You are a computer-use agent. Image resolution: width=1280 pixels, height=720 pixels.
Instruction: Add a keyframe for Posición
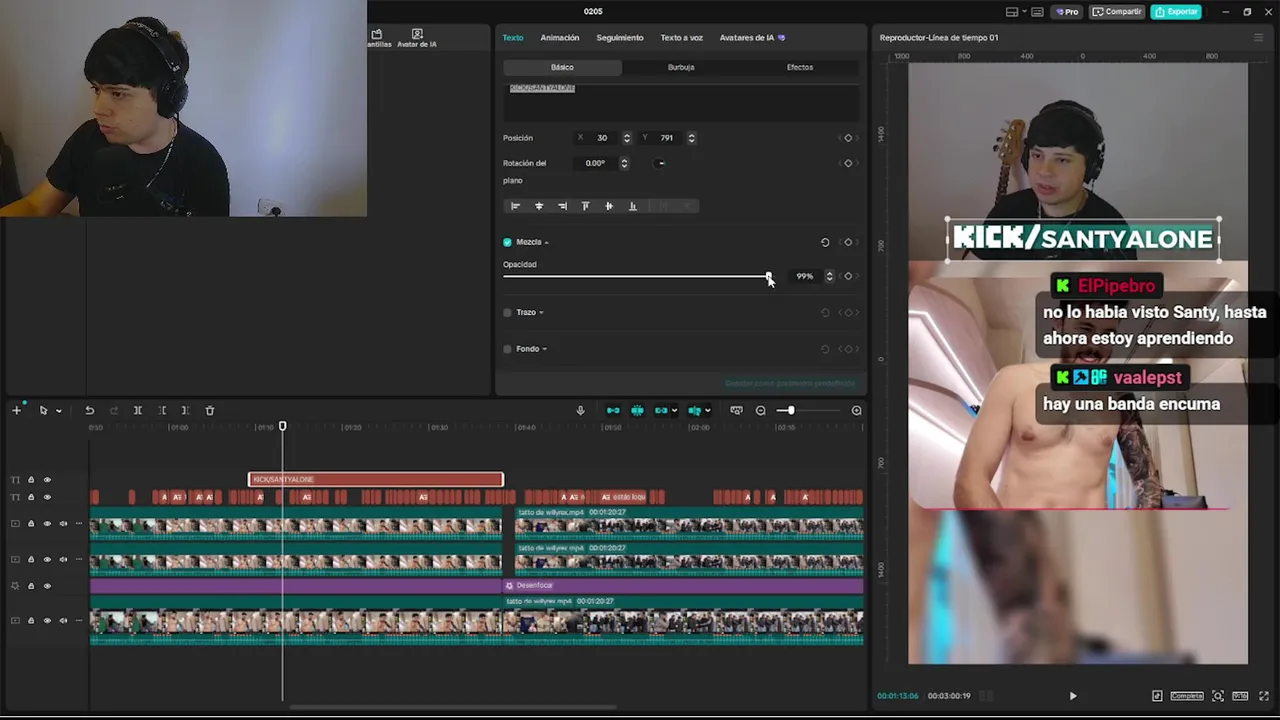848,138
